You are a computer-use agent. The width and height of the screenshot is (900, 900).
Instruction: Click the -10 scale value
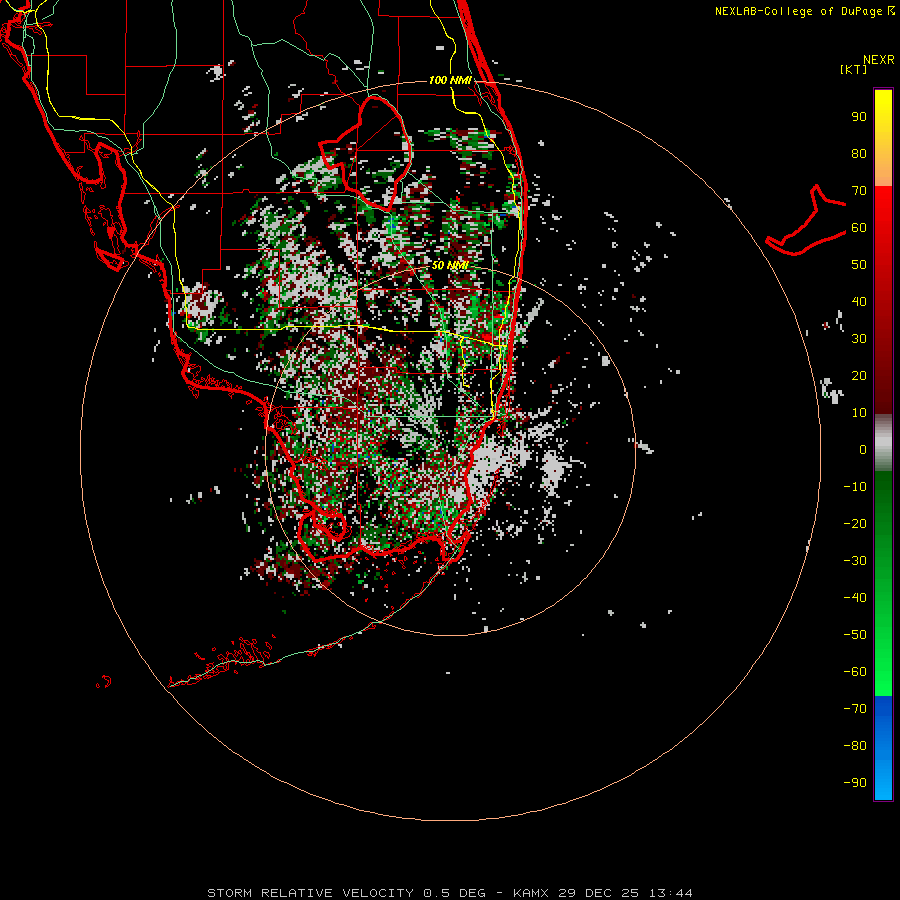[855, 487]
